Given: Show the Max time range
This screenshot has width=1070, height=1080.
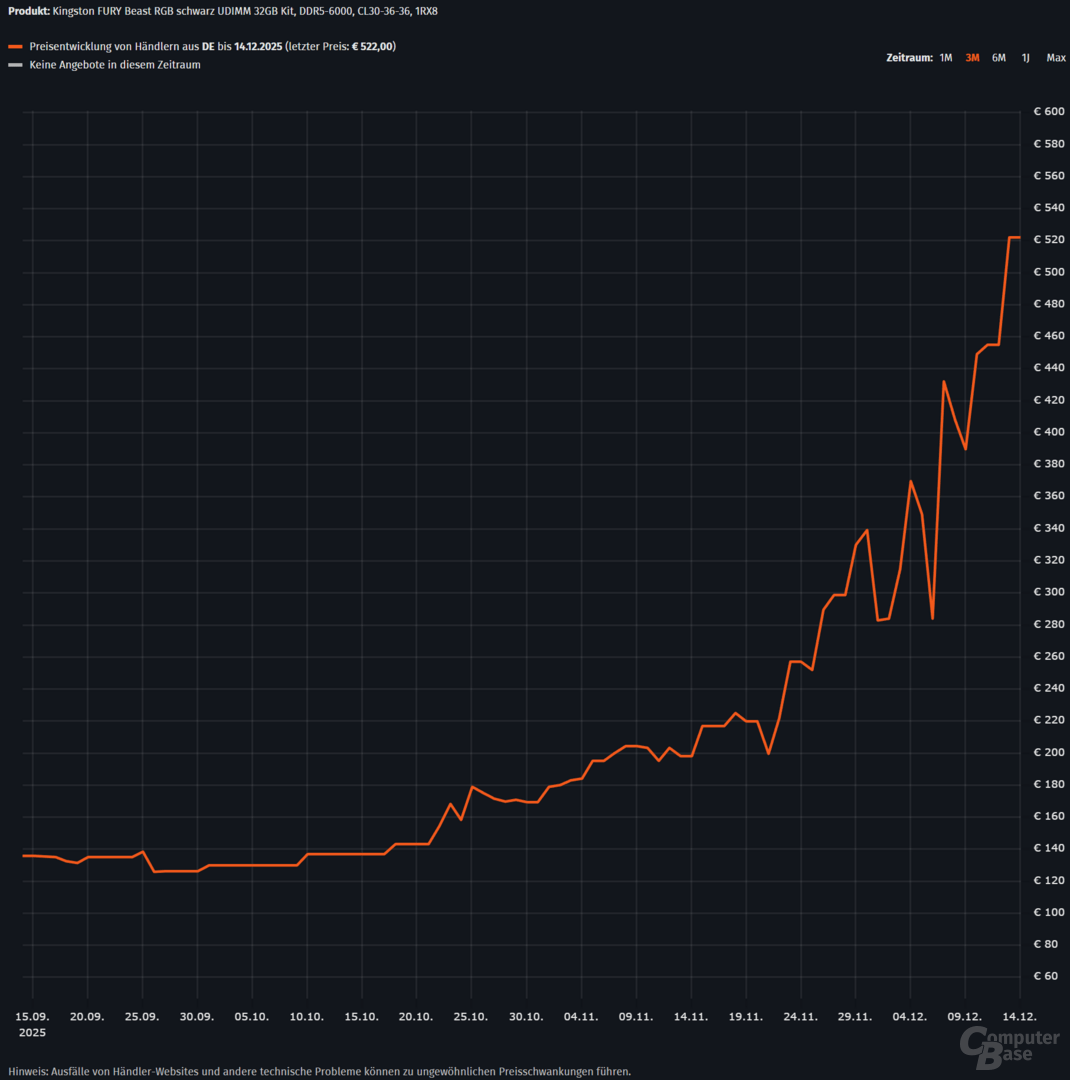Looking at the screenshot, I should (1055, 58).
